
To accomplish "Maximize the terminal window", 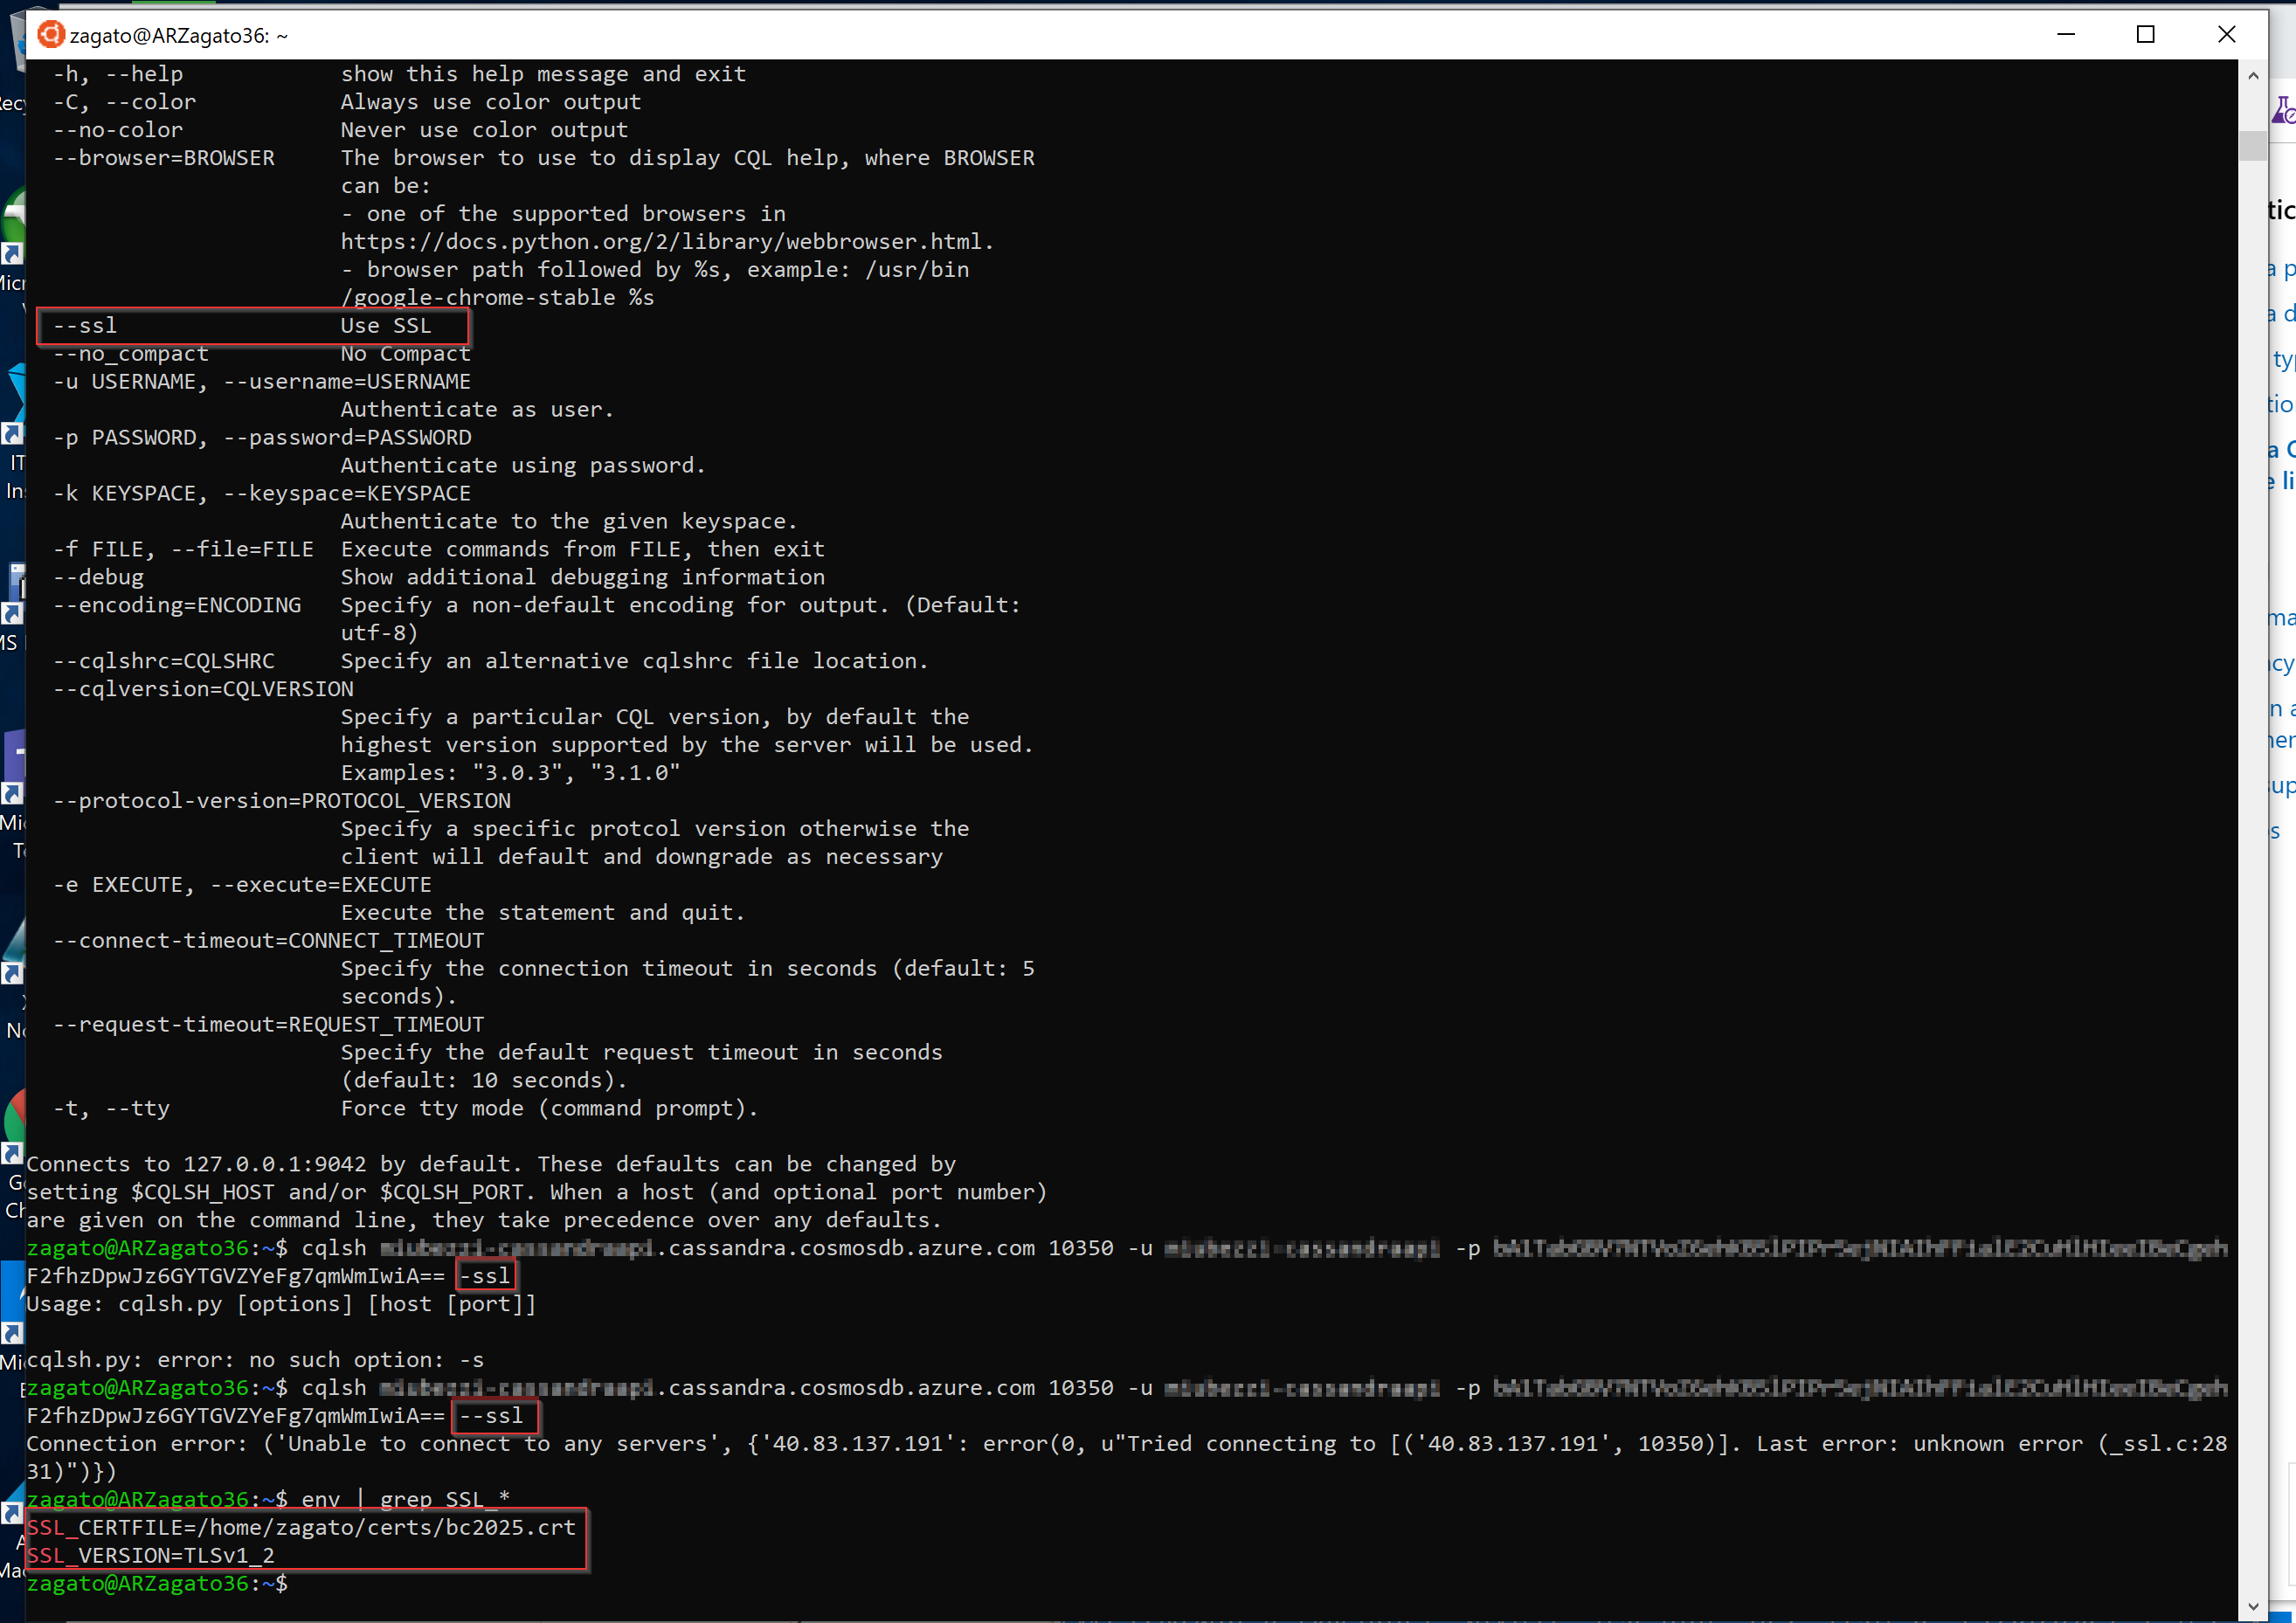I will (2145, 35).
